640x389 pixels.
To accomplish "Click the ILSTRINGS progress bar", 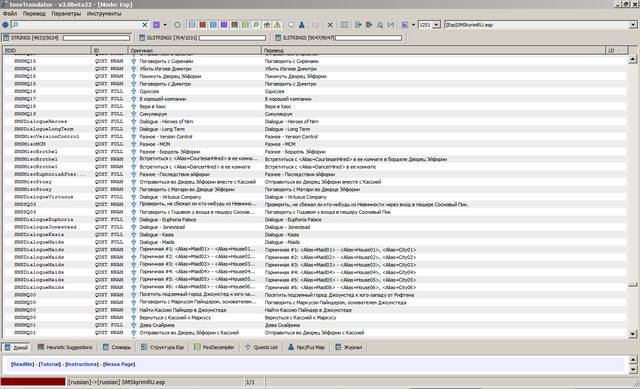I will tap(369, 38).
